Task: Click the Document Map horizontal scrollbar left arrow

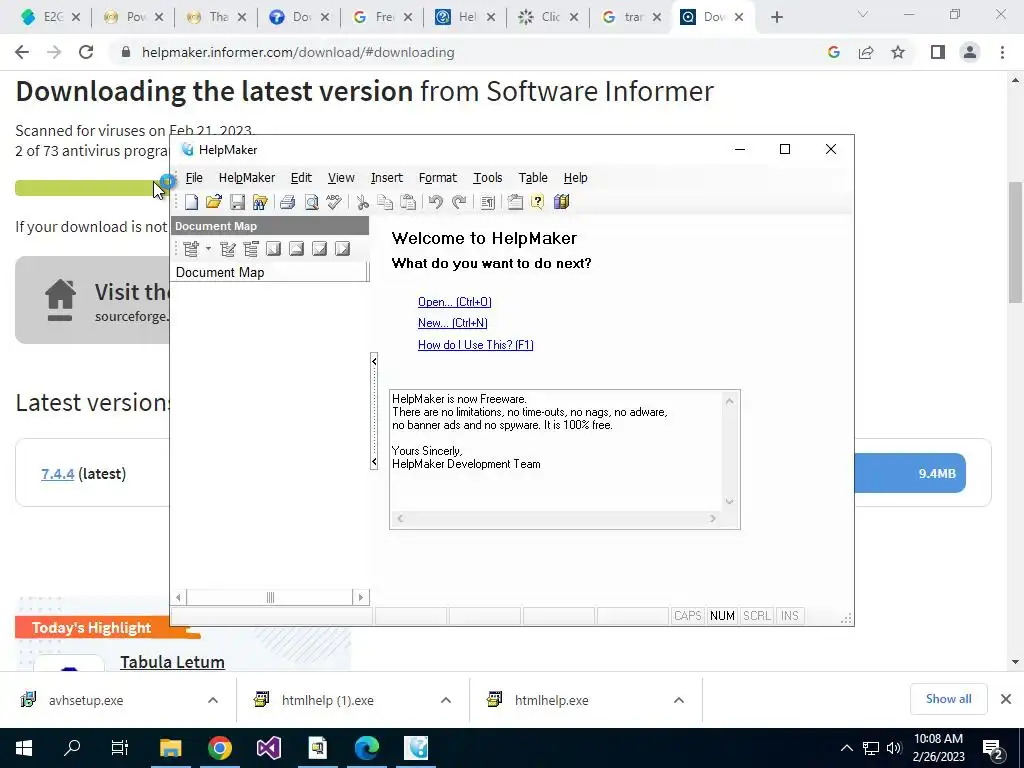Action: (x=179, y=597)
